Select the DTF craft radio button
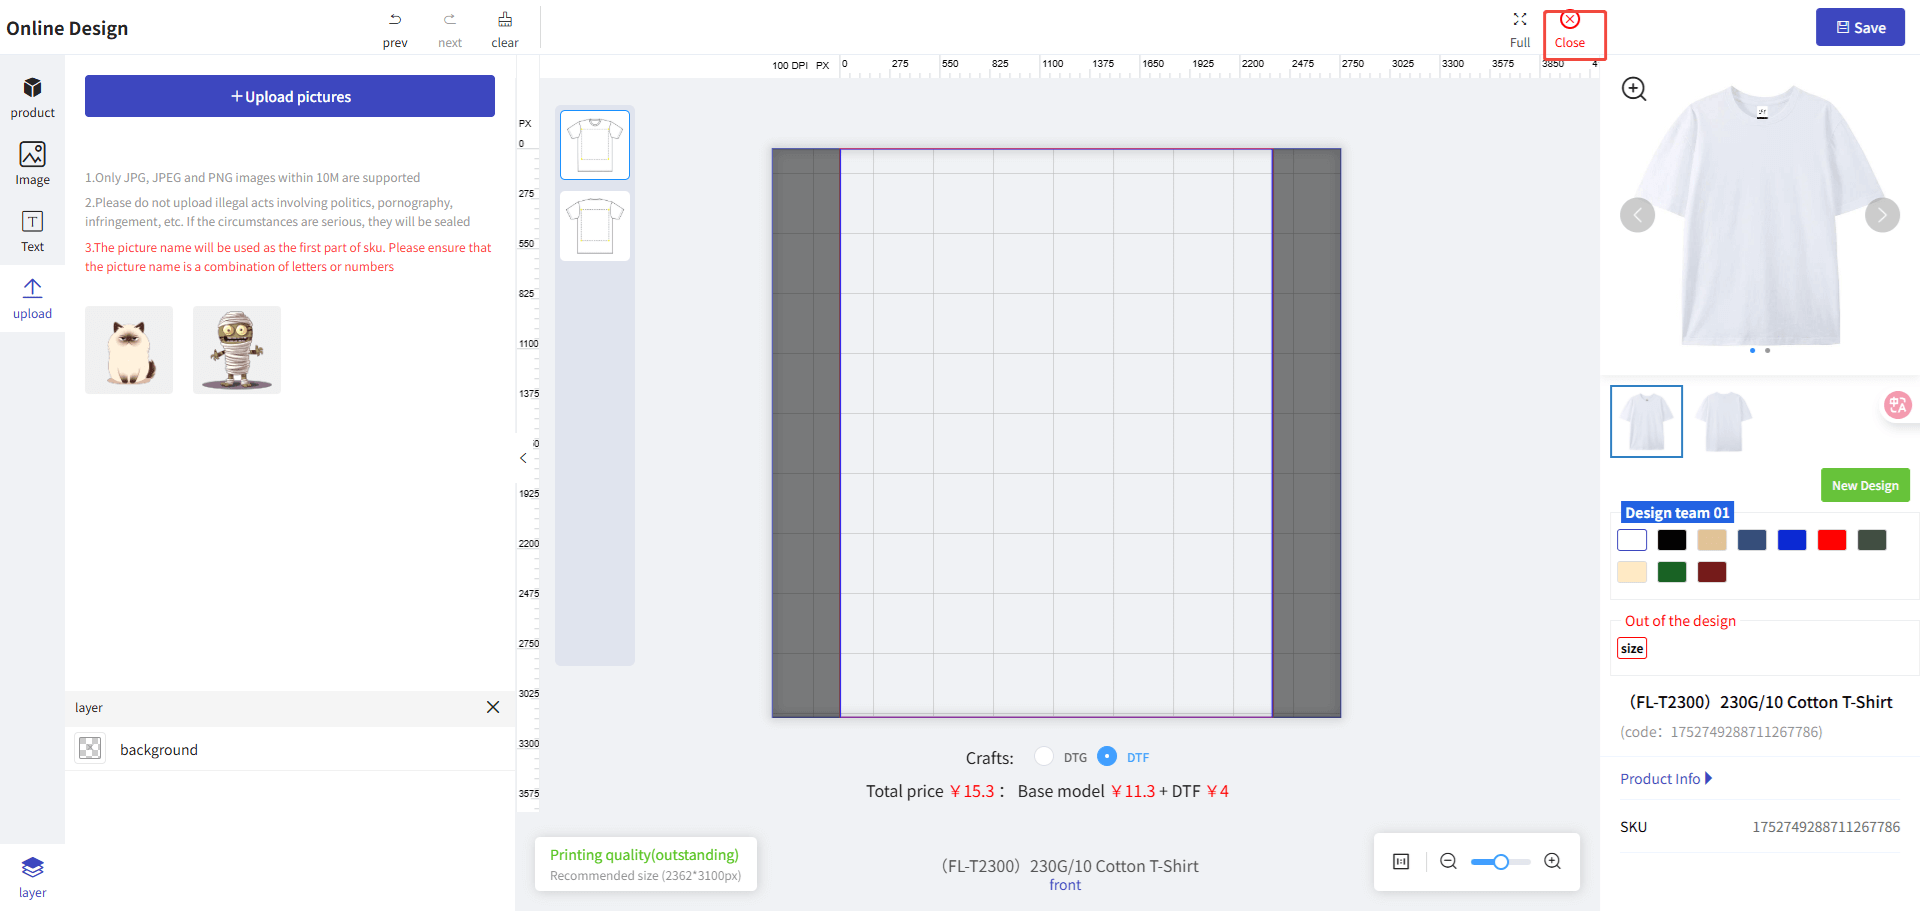Viewport: 1920px width, 911px height. click(1107, 756)
